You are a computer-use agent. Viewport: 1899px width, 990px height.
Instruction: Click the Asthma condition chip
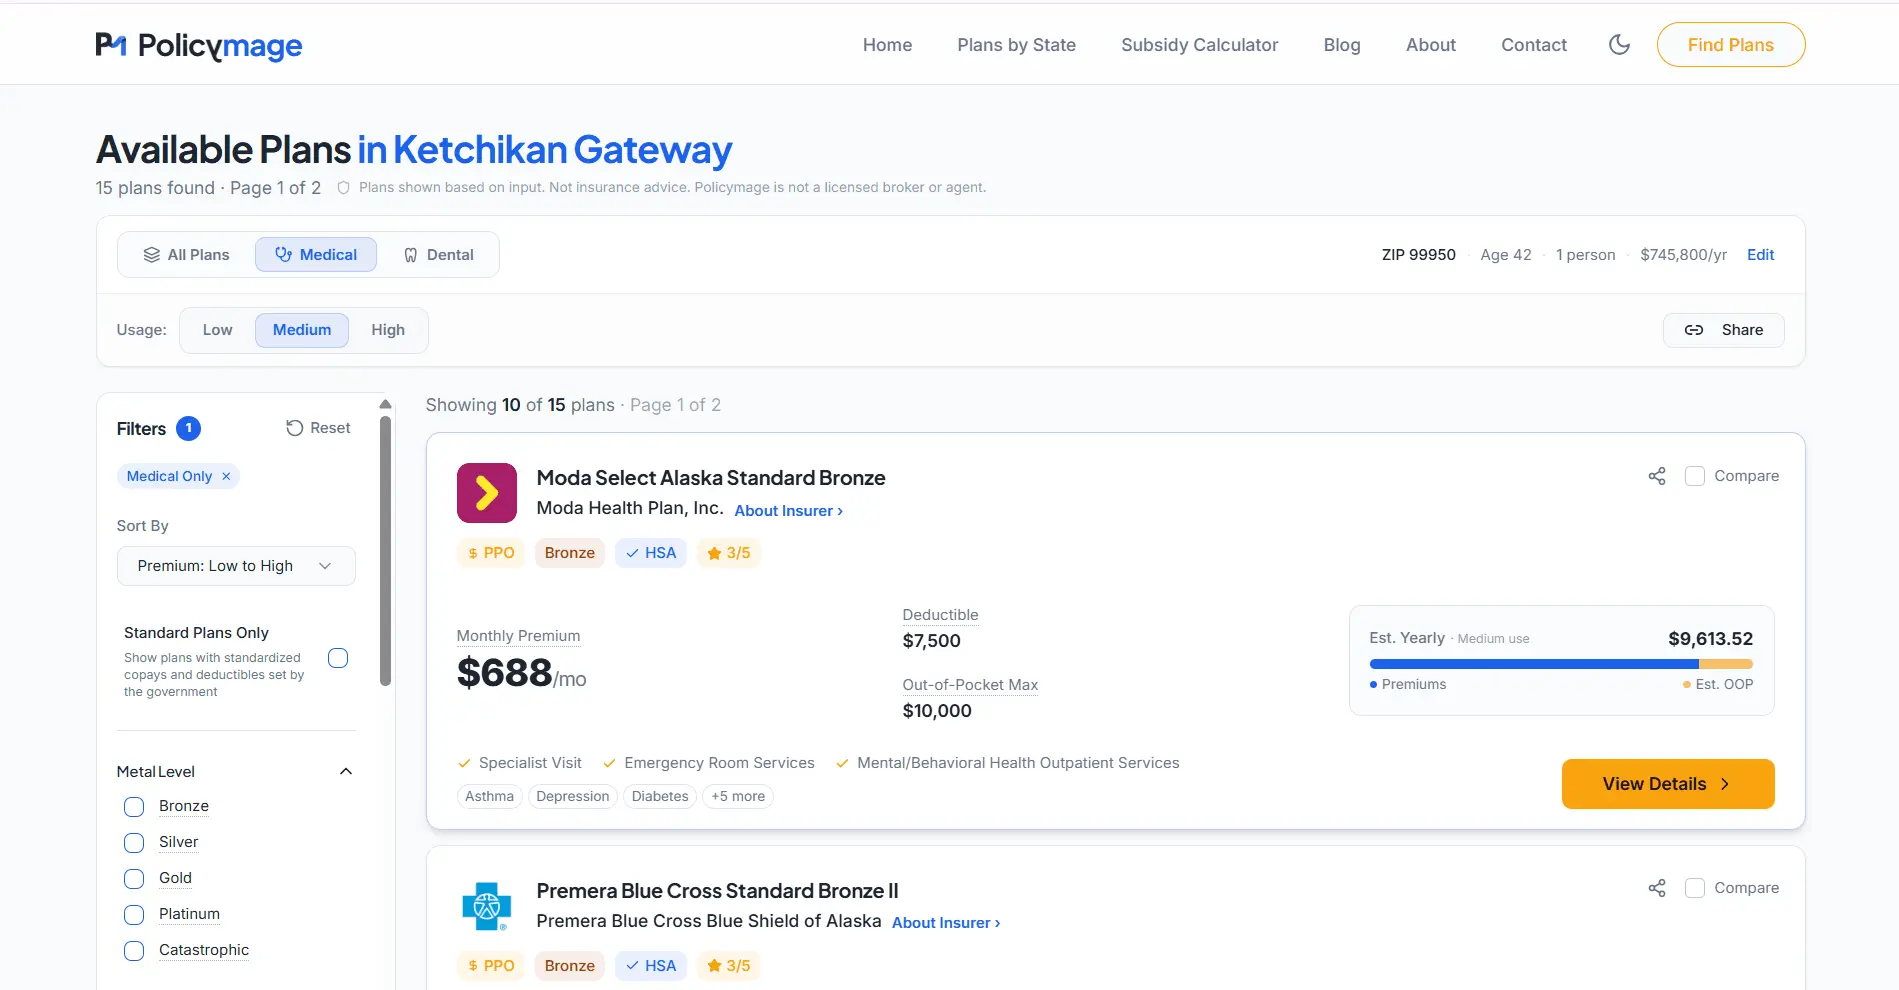pos(489,797)
